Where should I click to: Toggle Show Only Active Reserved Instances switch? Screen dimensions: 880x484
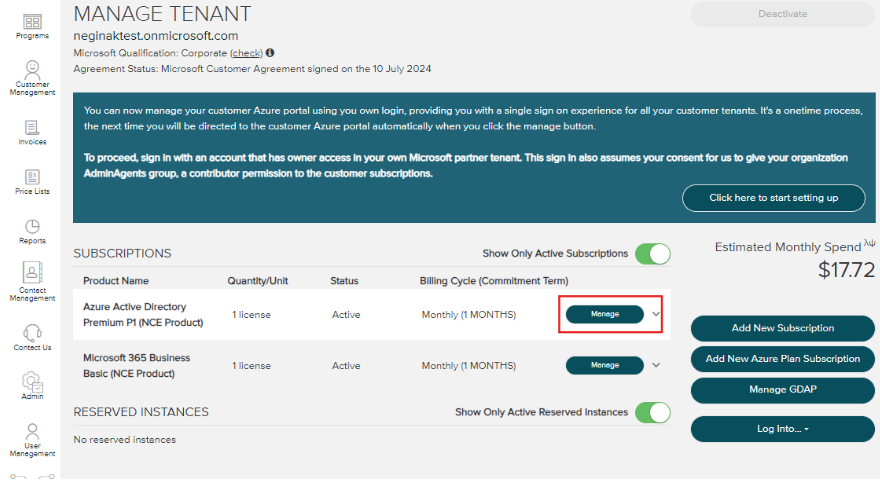click(653, 413)
